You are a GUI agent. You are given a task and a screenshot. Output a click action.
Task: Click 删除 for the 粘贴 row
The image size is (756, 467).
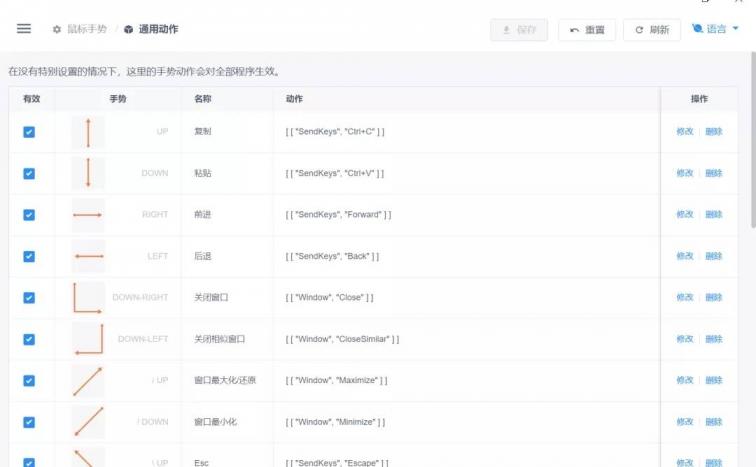714,173
